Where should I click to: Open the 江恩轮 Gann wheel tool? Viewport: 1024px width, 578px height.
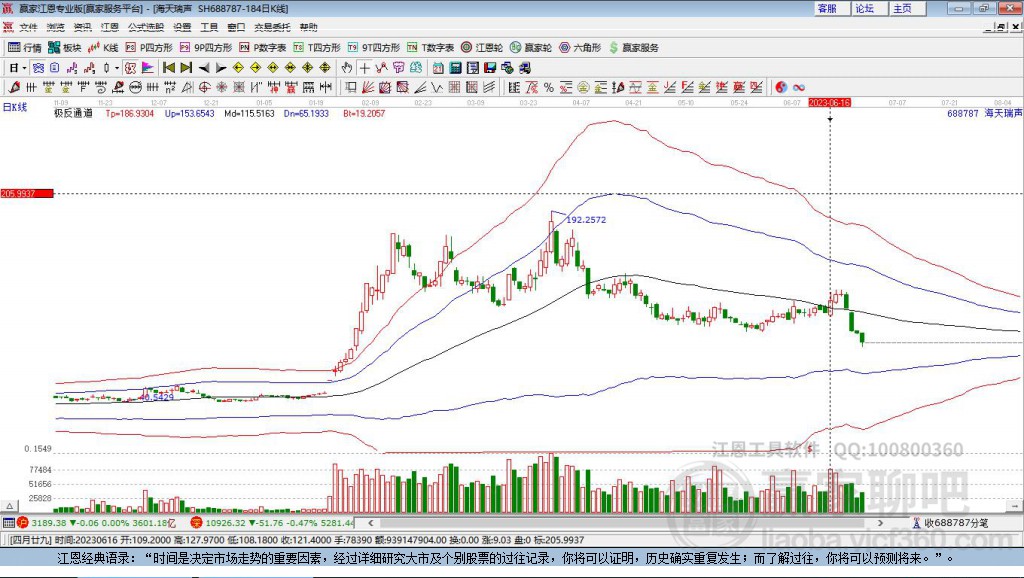482,48
